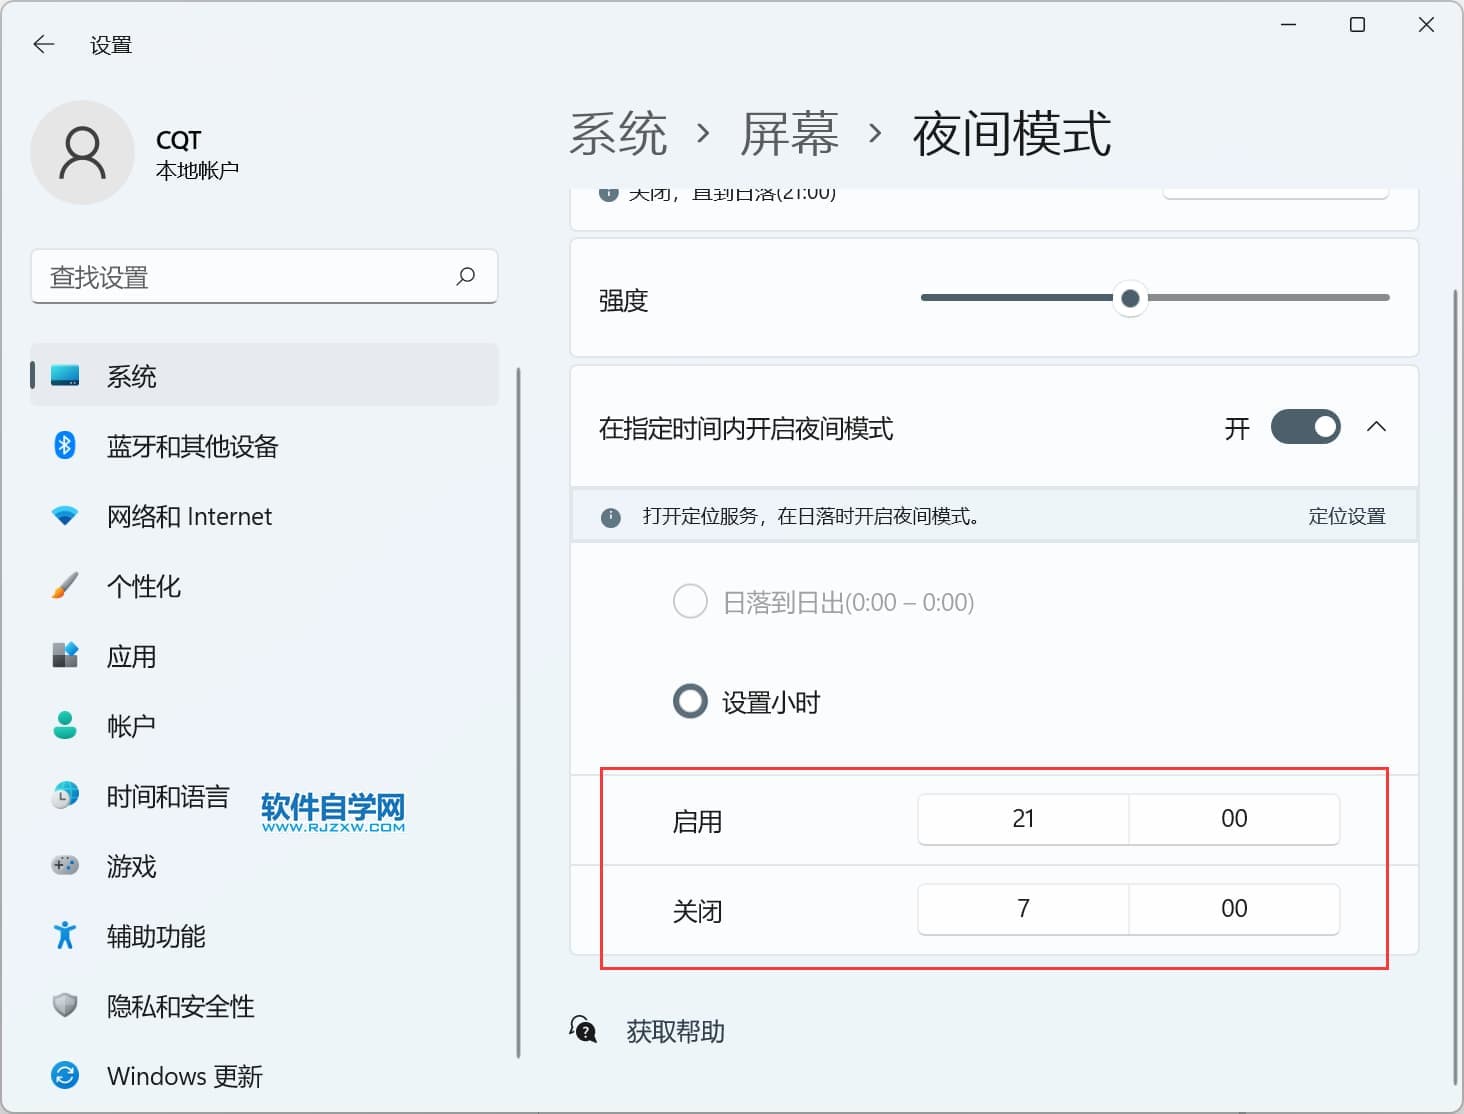Click the back arrow in Settings header

pyautogui.click(x=43, y=44)
